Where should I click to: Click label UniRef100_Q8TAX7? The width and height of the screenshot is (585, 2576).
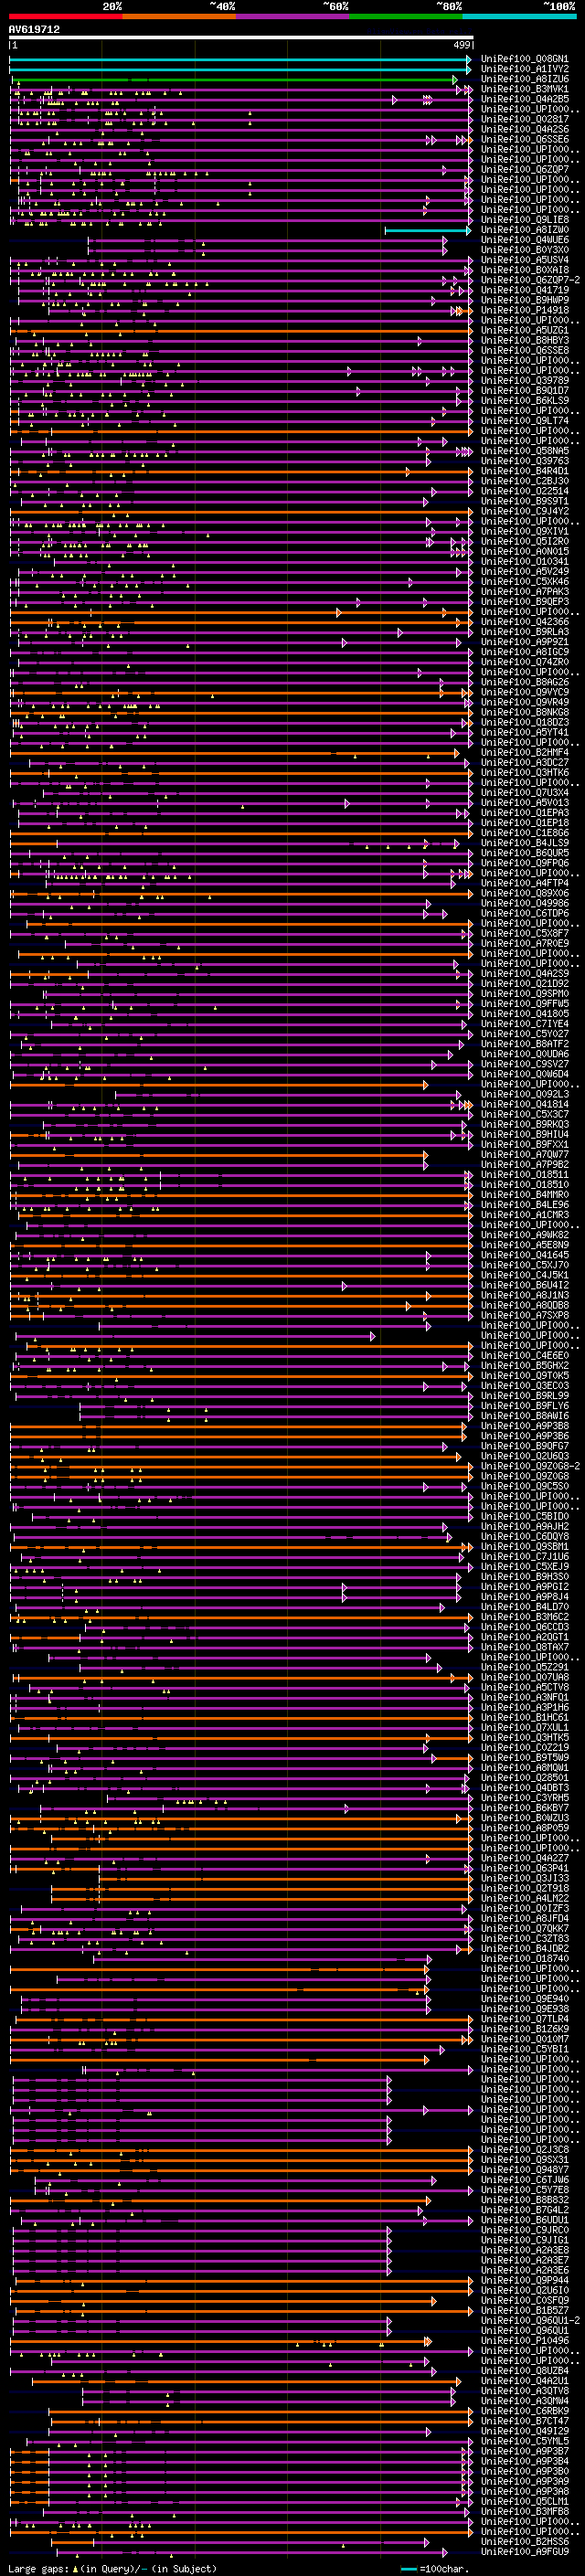(525, 1646)
